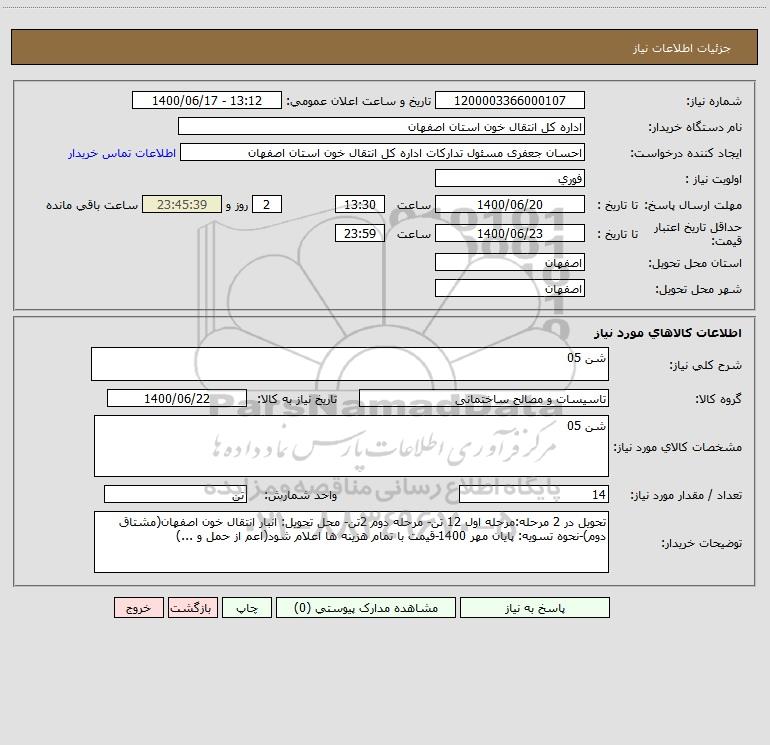Click the announcement date field 1400/06/17 - 13:12

(207, 100)
